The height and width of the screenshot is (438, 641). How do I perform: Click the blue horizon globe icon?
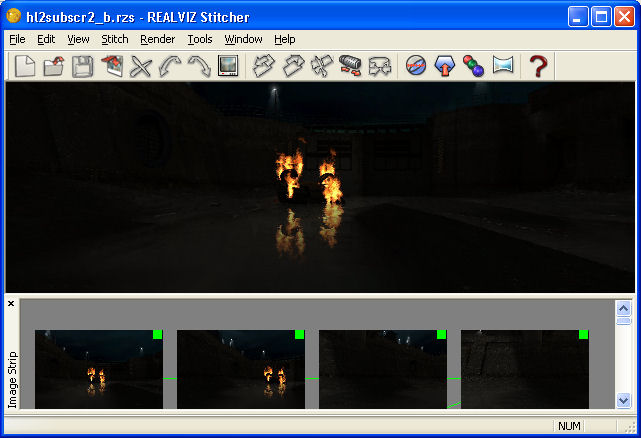[416, 66]
